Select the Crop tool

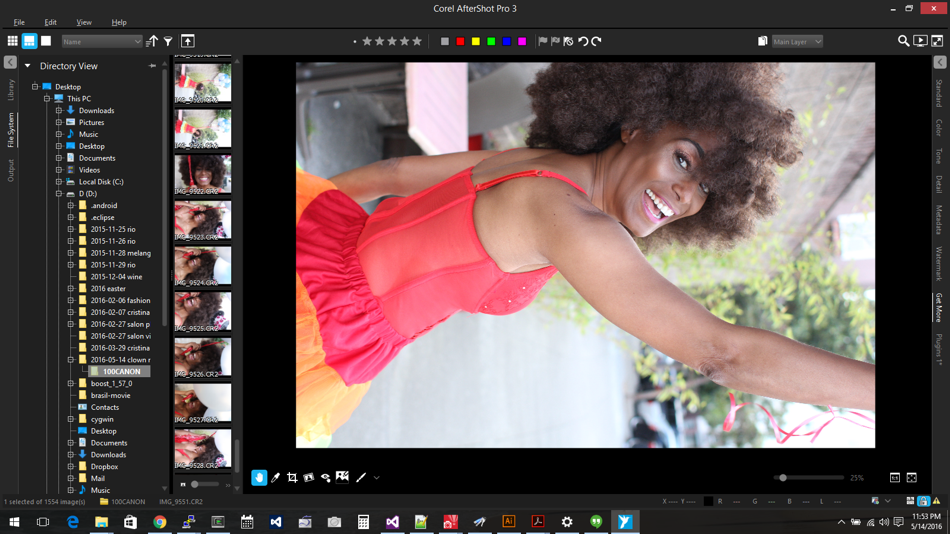point(292,478)
